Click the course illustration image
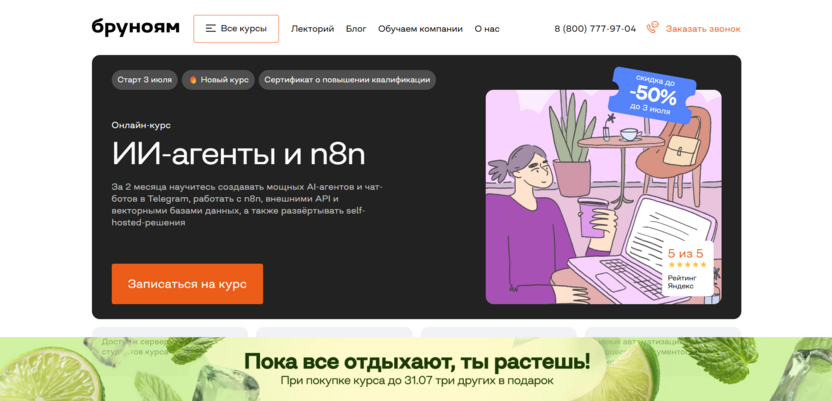The height and width of the screenshot is (401, 832). (603, 197)
